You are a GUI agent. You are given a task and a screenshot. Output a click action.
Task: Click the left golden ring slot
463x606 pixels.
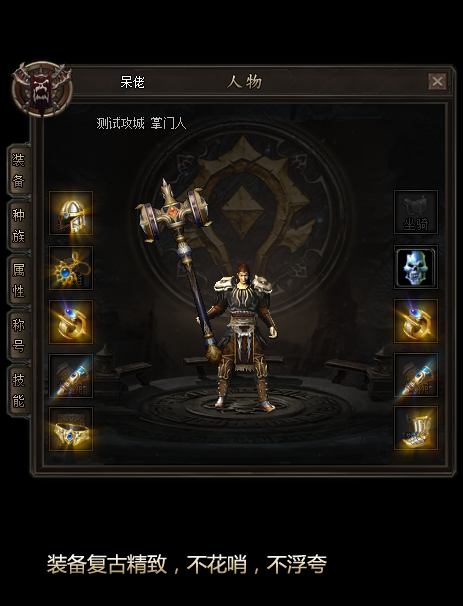coord(71,322)
